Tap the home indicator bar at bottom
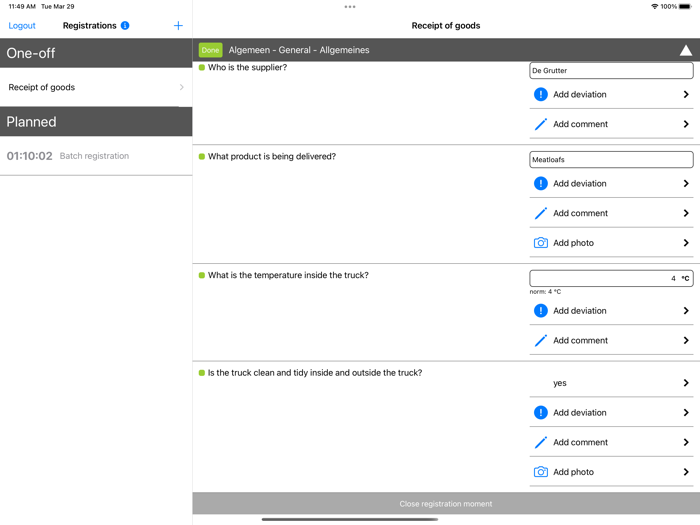This screenshot has width=700, height=525. (350, 519)
